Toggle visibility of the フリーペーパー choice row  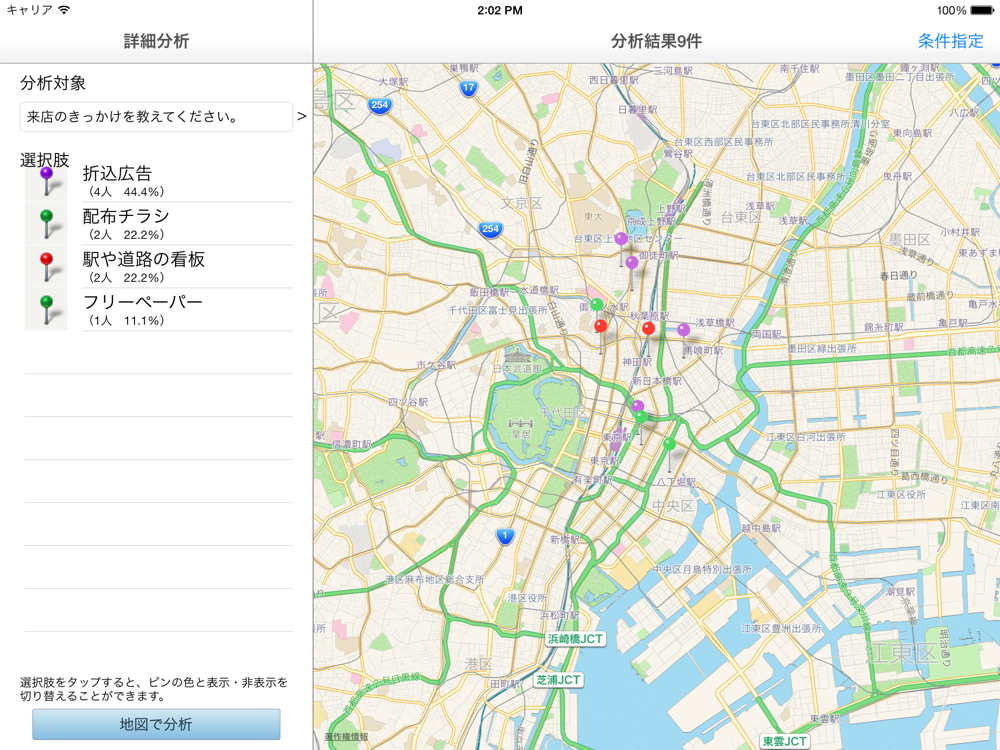(180, 310)
